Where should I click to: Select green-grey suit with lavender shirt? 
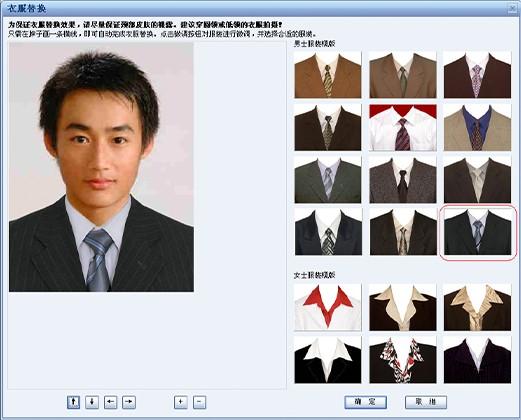click(328, 180)
